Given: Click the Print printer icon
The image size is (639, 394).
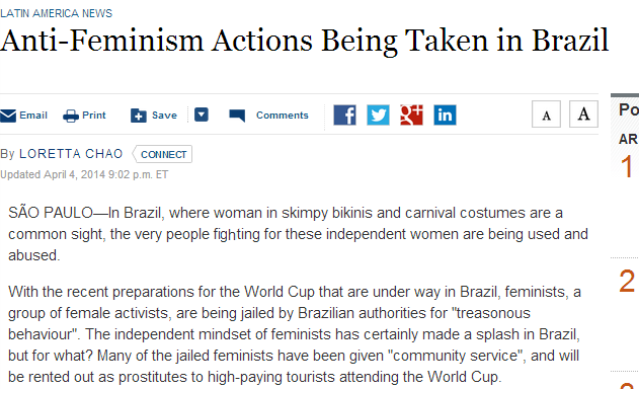Looking at the screenshot, I should click(x=71, y=116).
